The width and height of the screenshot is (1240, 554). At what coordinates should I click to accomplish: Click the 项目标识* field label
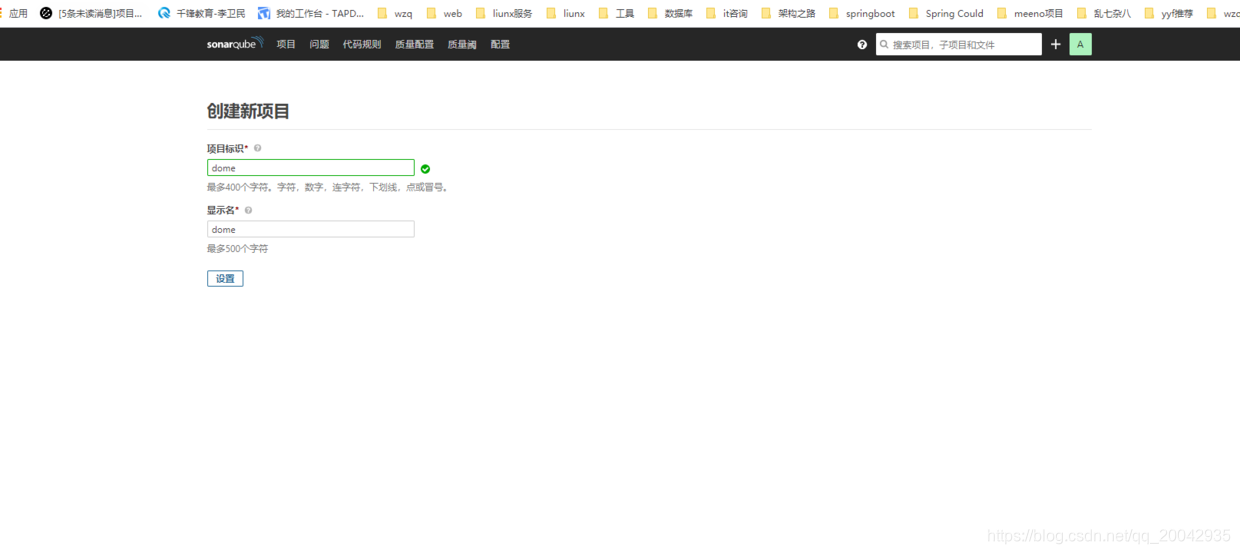pyautogui.click(x=228, y=148)
